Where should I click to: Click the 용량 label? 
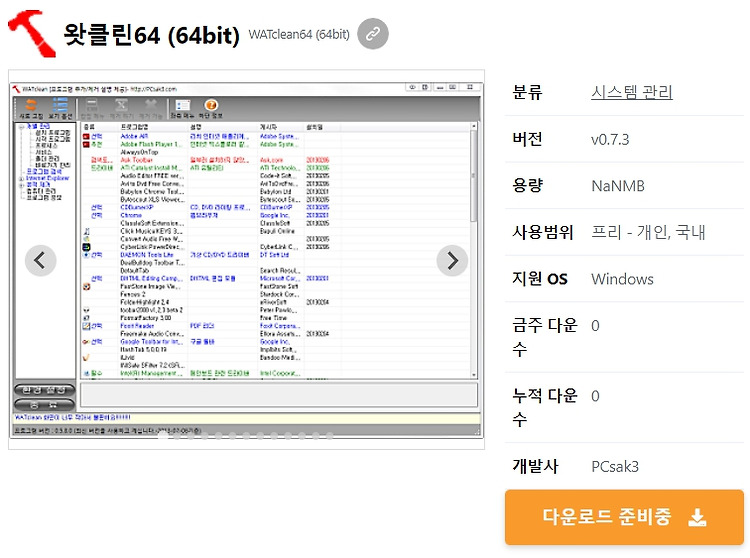pyautogui.click(x=527, y=185)
